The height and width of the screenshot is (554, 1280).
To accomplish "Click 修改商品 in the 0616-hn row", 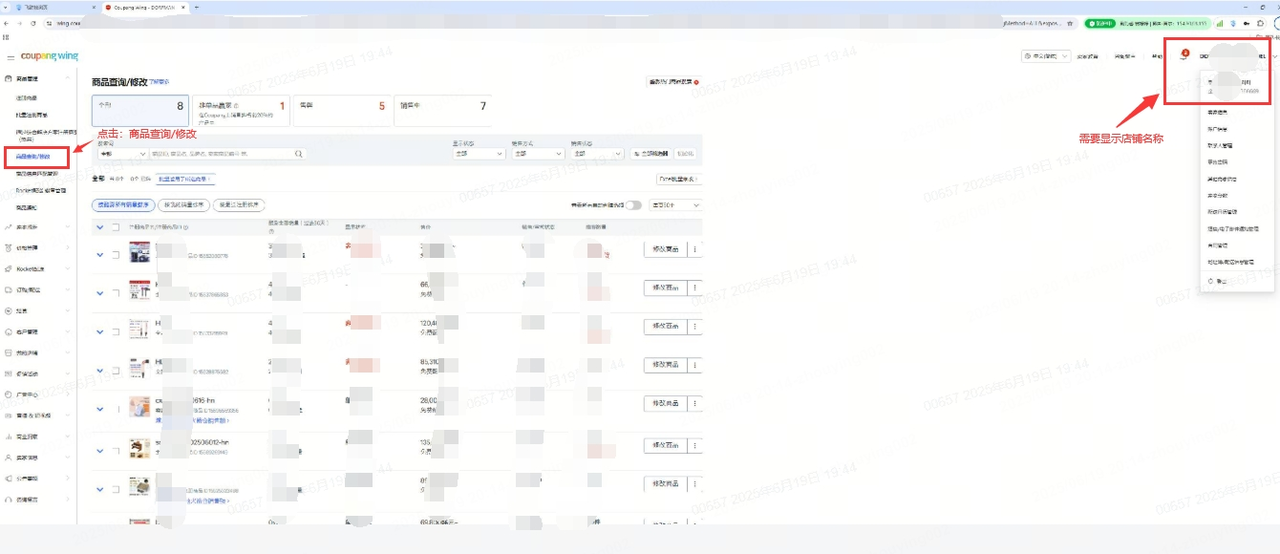I will [665, 404].
